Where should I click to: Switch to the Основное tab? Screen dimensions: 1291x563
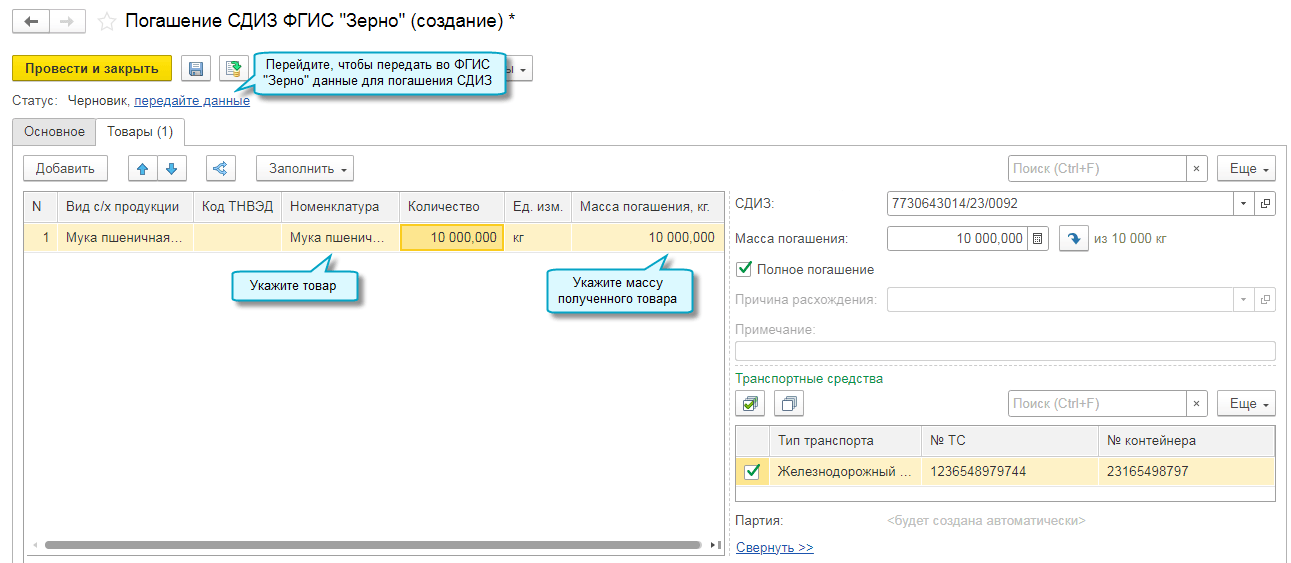pos(54,132)
